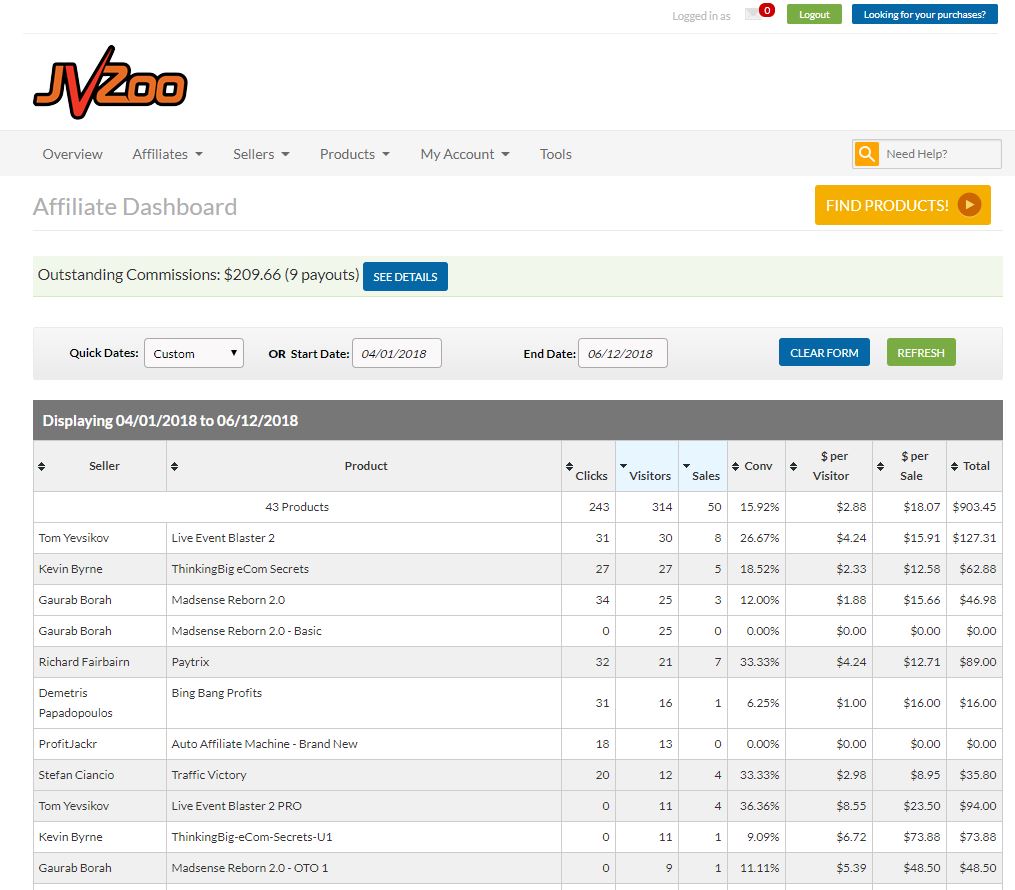Click the 36.36% conversion for Live Event Blaster 2 PRO

[x=759, y=807]
